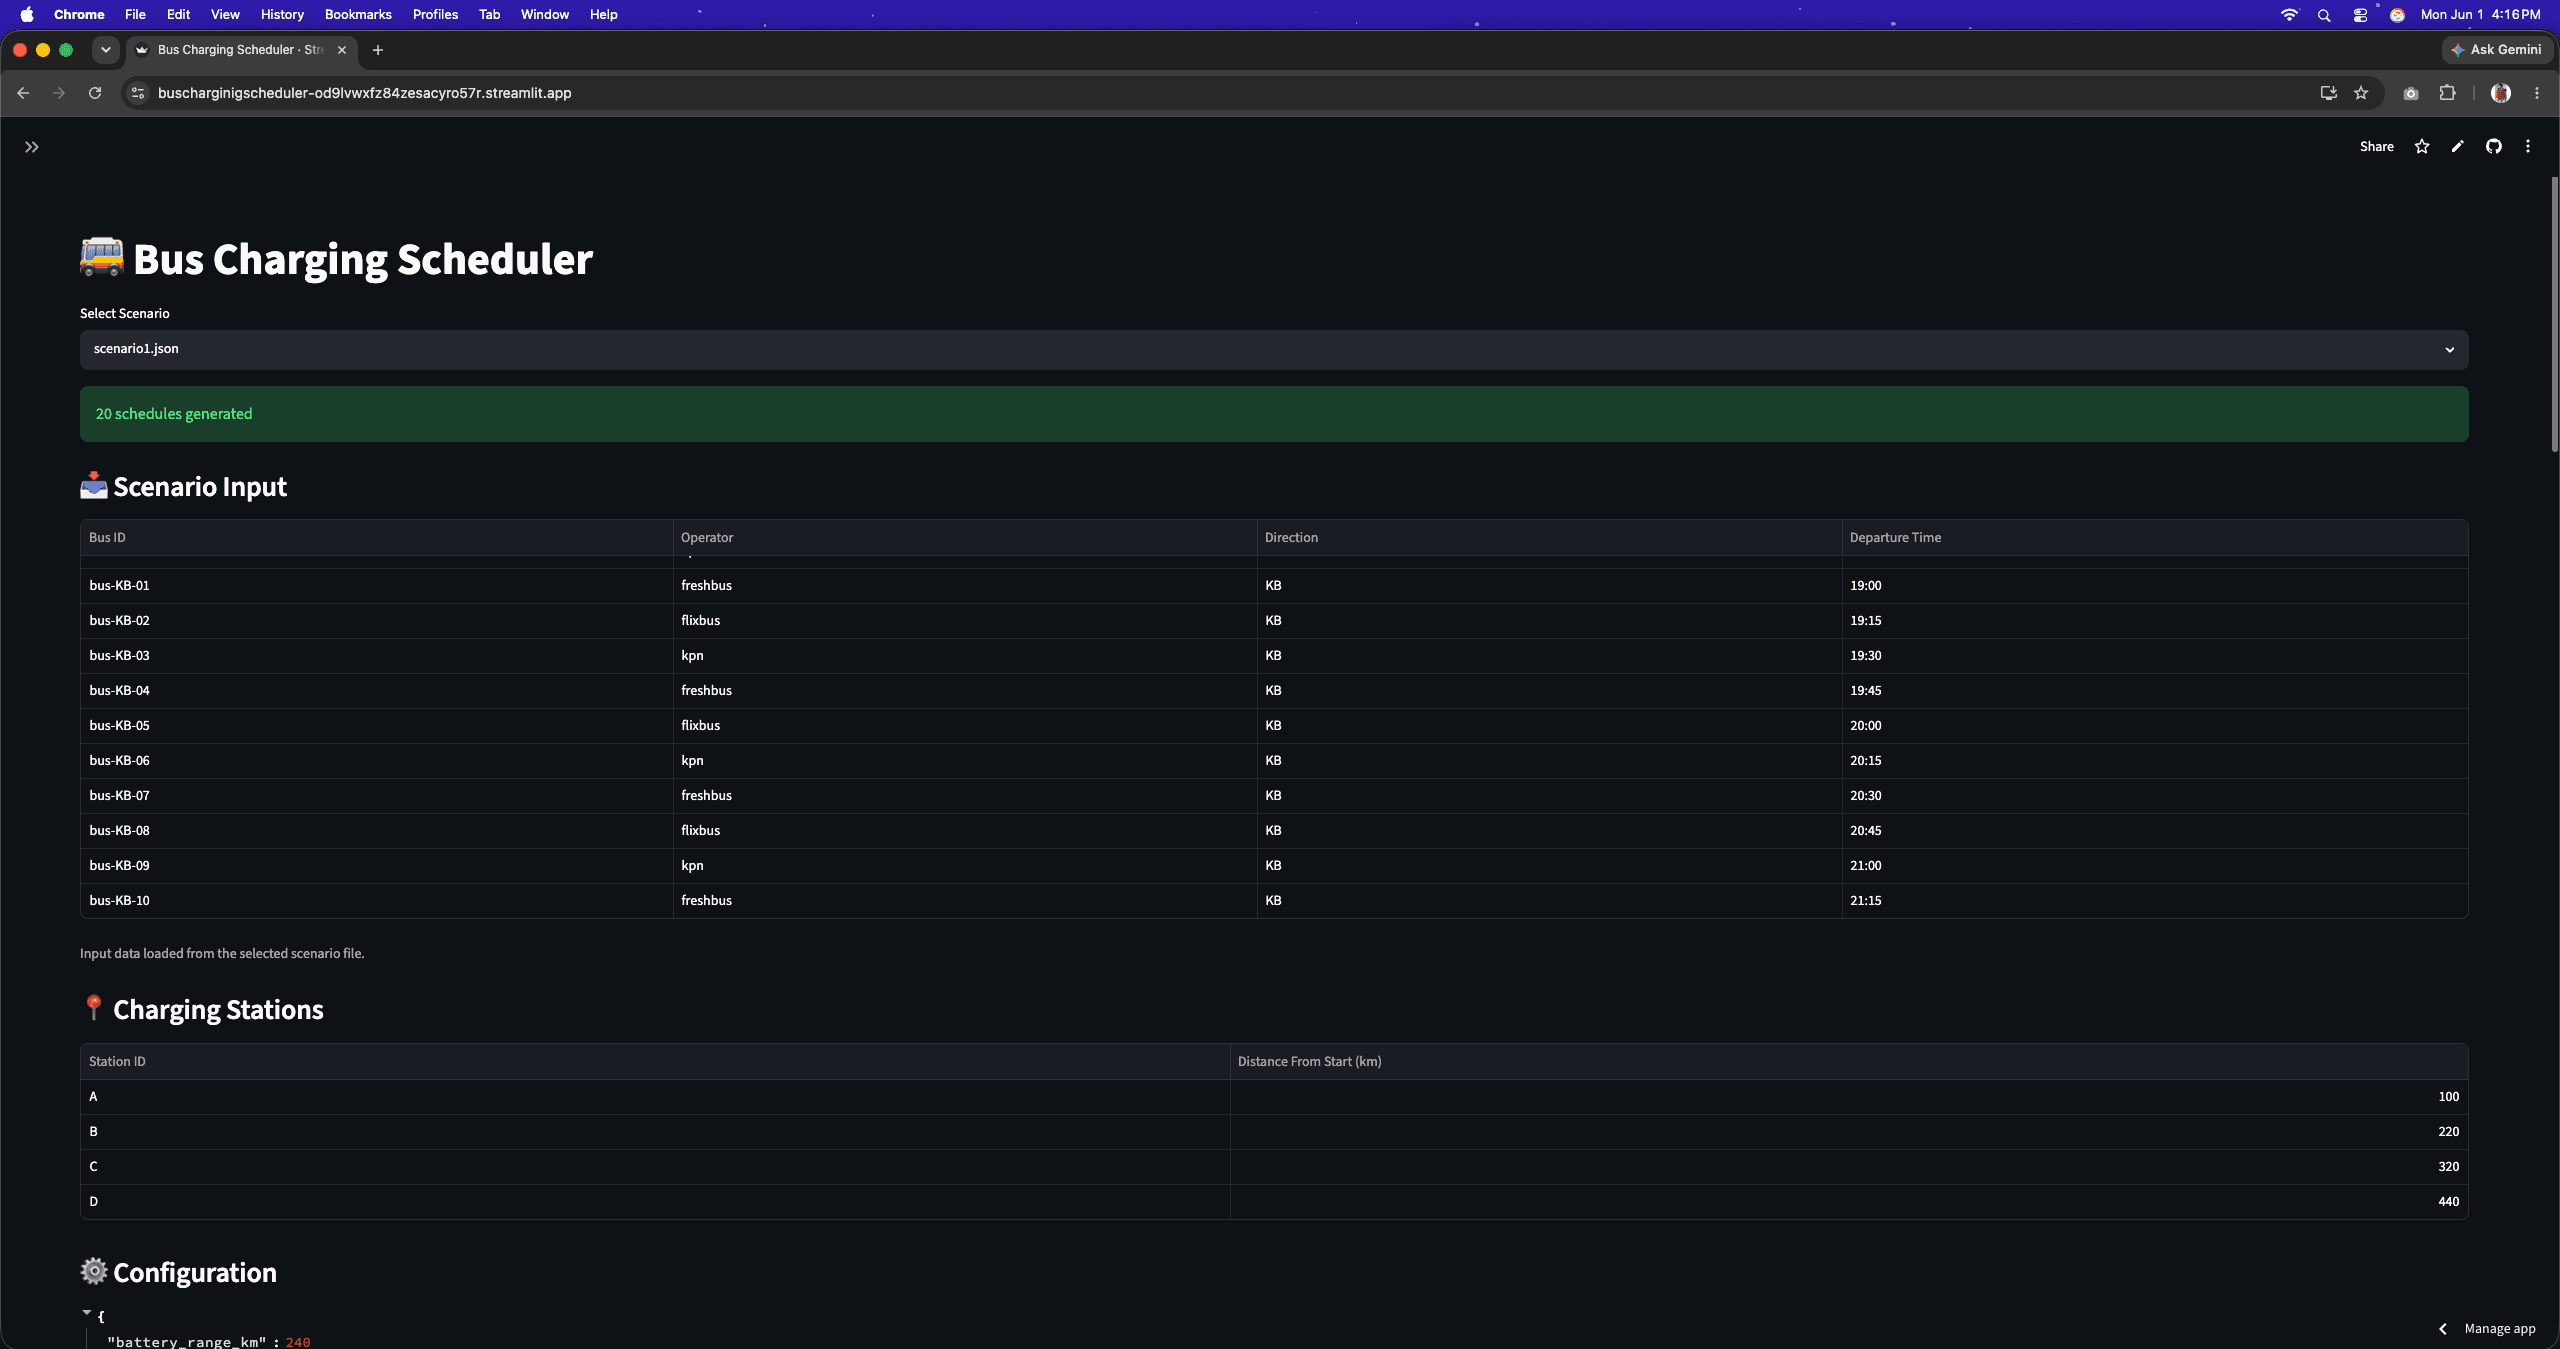Open the Streamlit three-dot app menu
Viewport: 2560px width, 1349px height.
click(x=2528, y=146)
